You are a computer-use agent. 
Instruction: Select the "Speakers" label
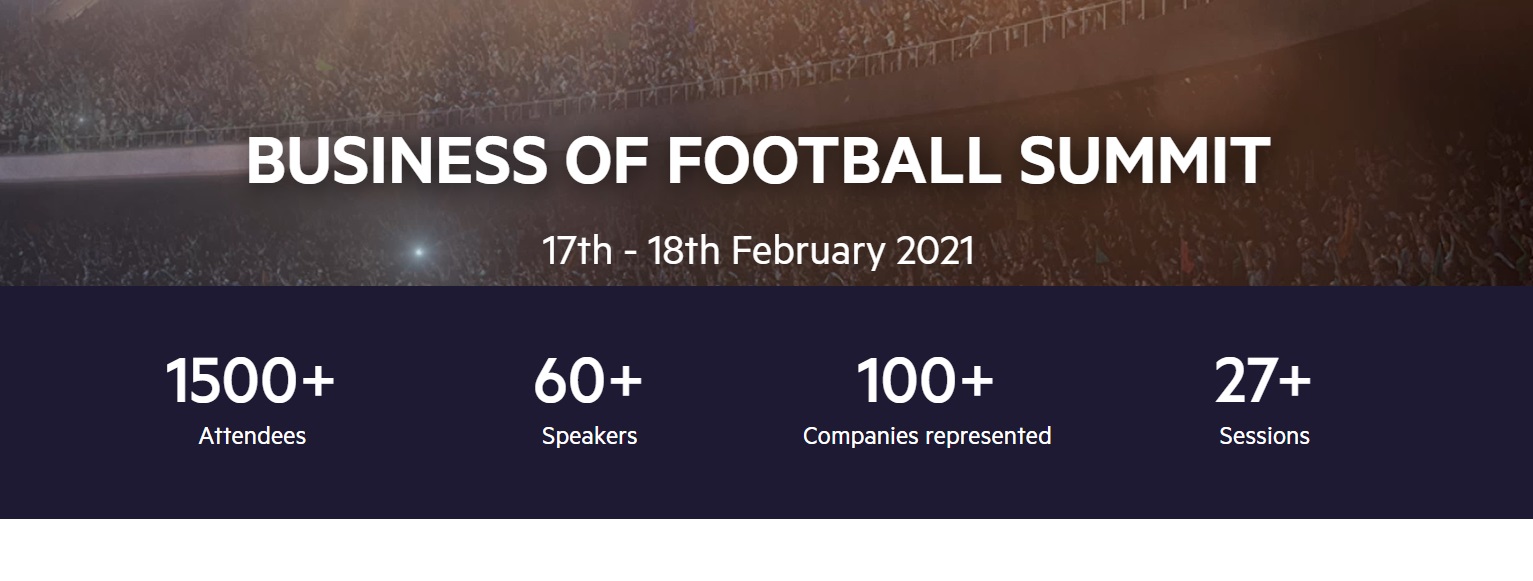pos(589,436)
